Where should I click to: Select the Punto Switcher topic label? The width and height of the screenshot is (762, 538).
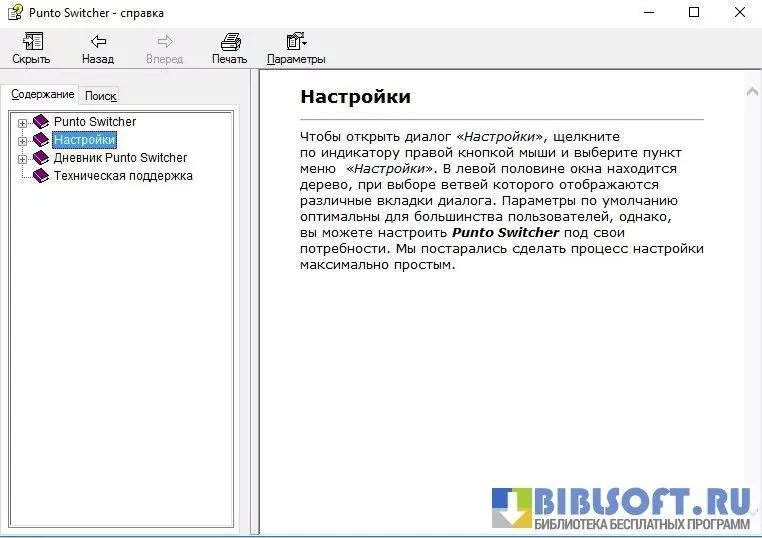(95, 122)
